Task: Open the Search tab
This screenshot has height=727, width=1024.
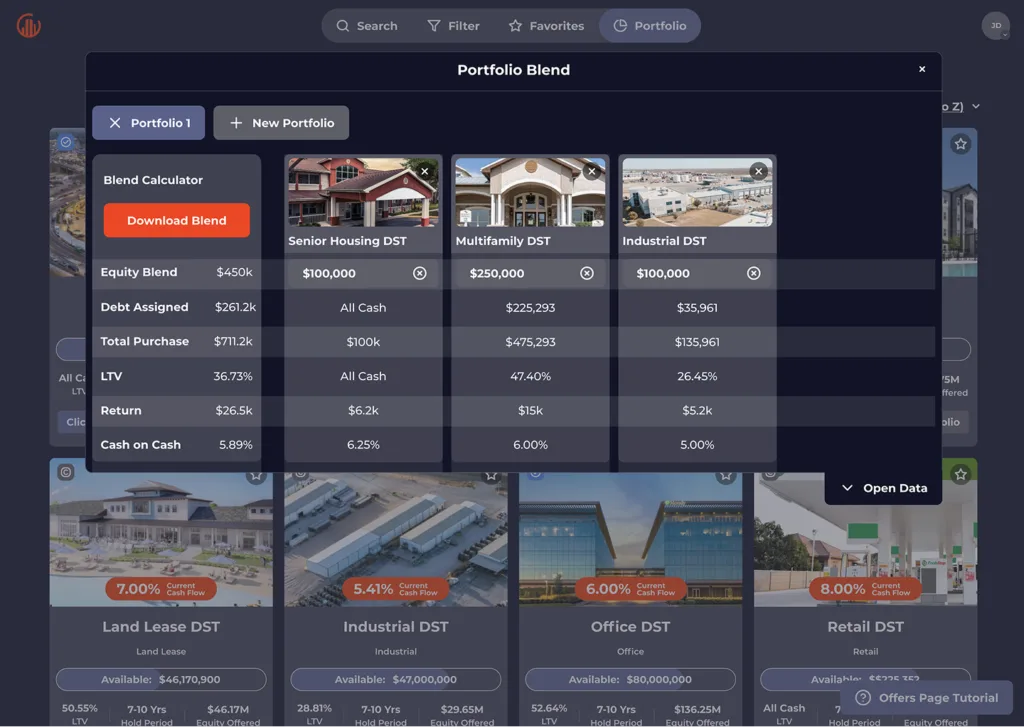Action: (x=367, y=26)
